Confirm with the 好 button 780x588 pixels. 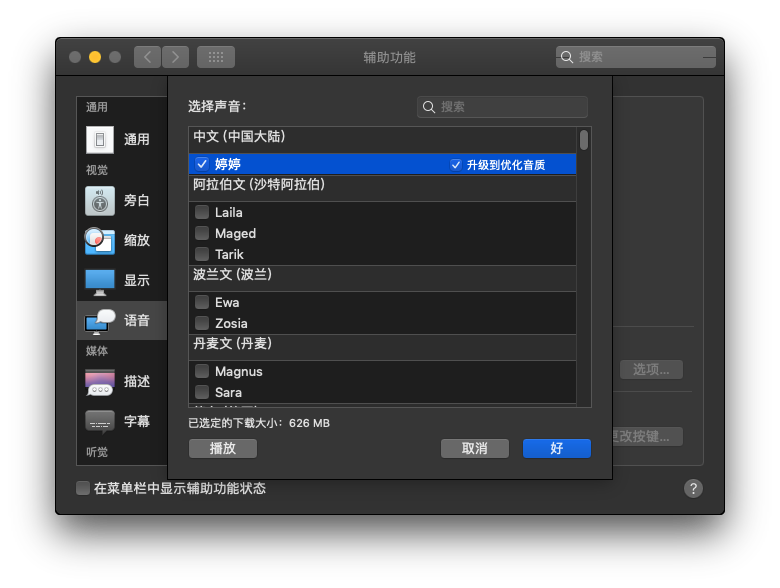tap(557, 449)
